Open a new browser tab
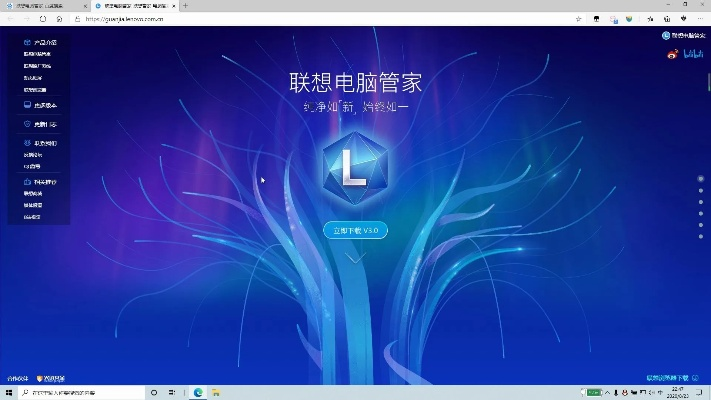Viewport: 711px width, 400px height. click(x=185, y=5)
